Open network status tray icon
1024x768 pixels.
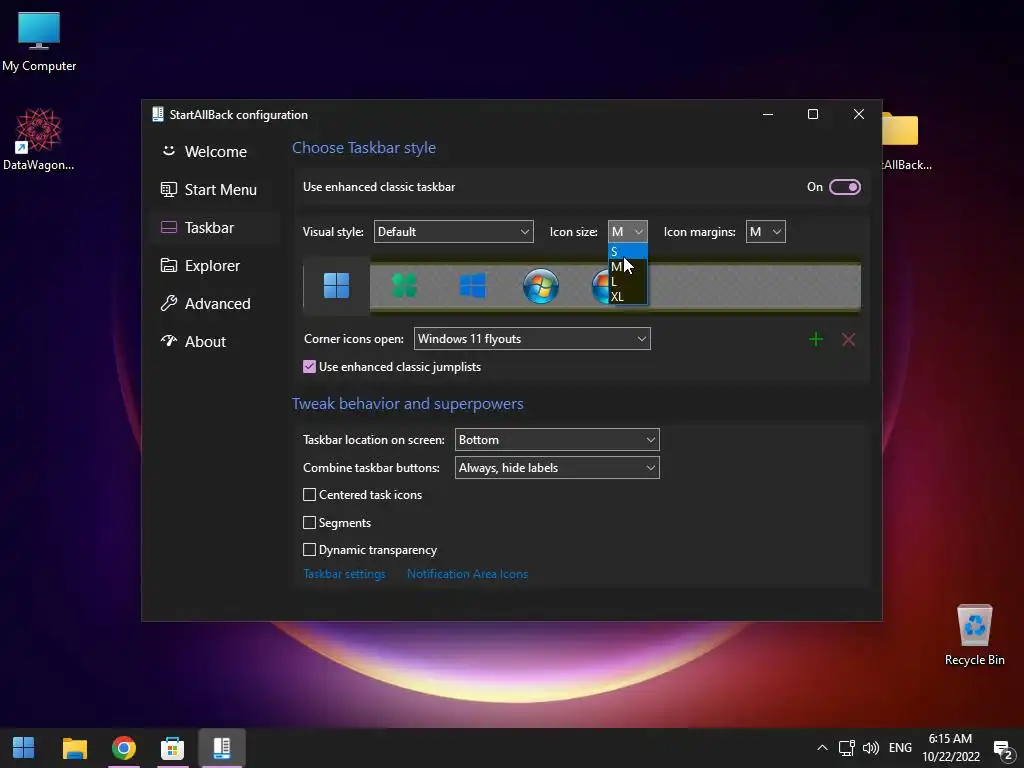[847, 748]
